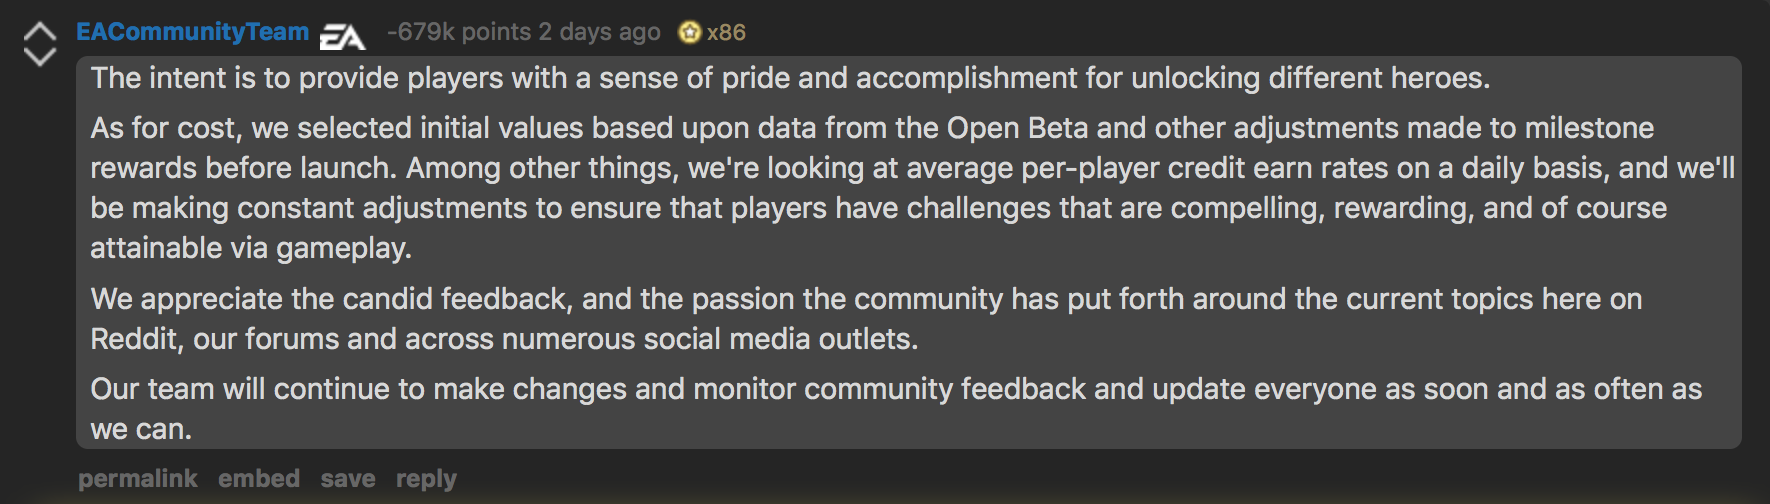Click the "2 days ago" timestamp
This screenshot has width=1770, height=504.
[600, 32]
